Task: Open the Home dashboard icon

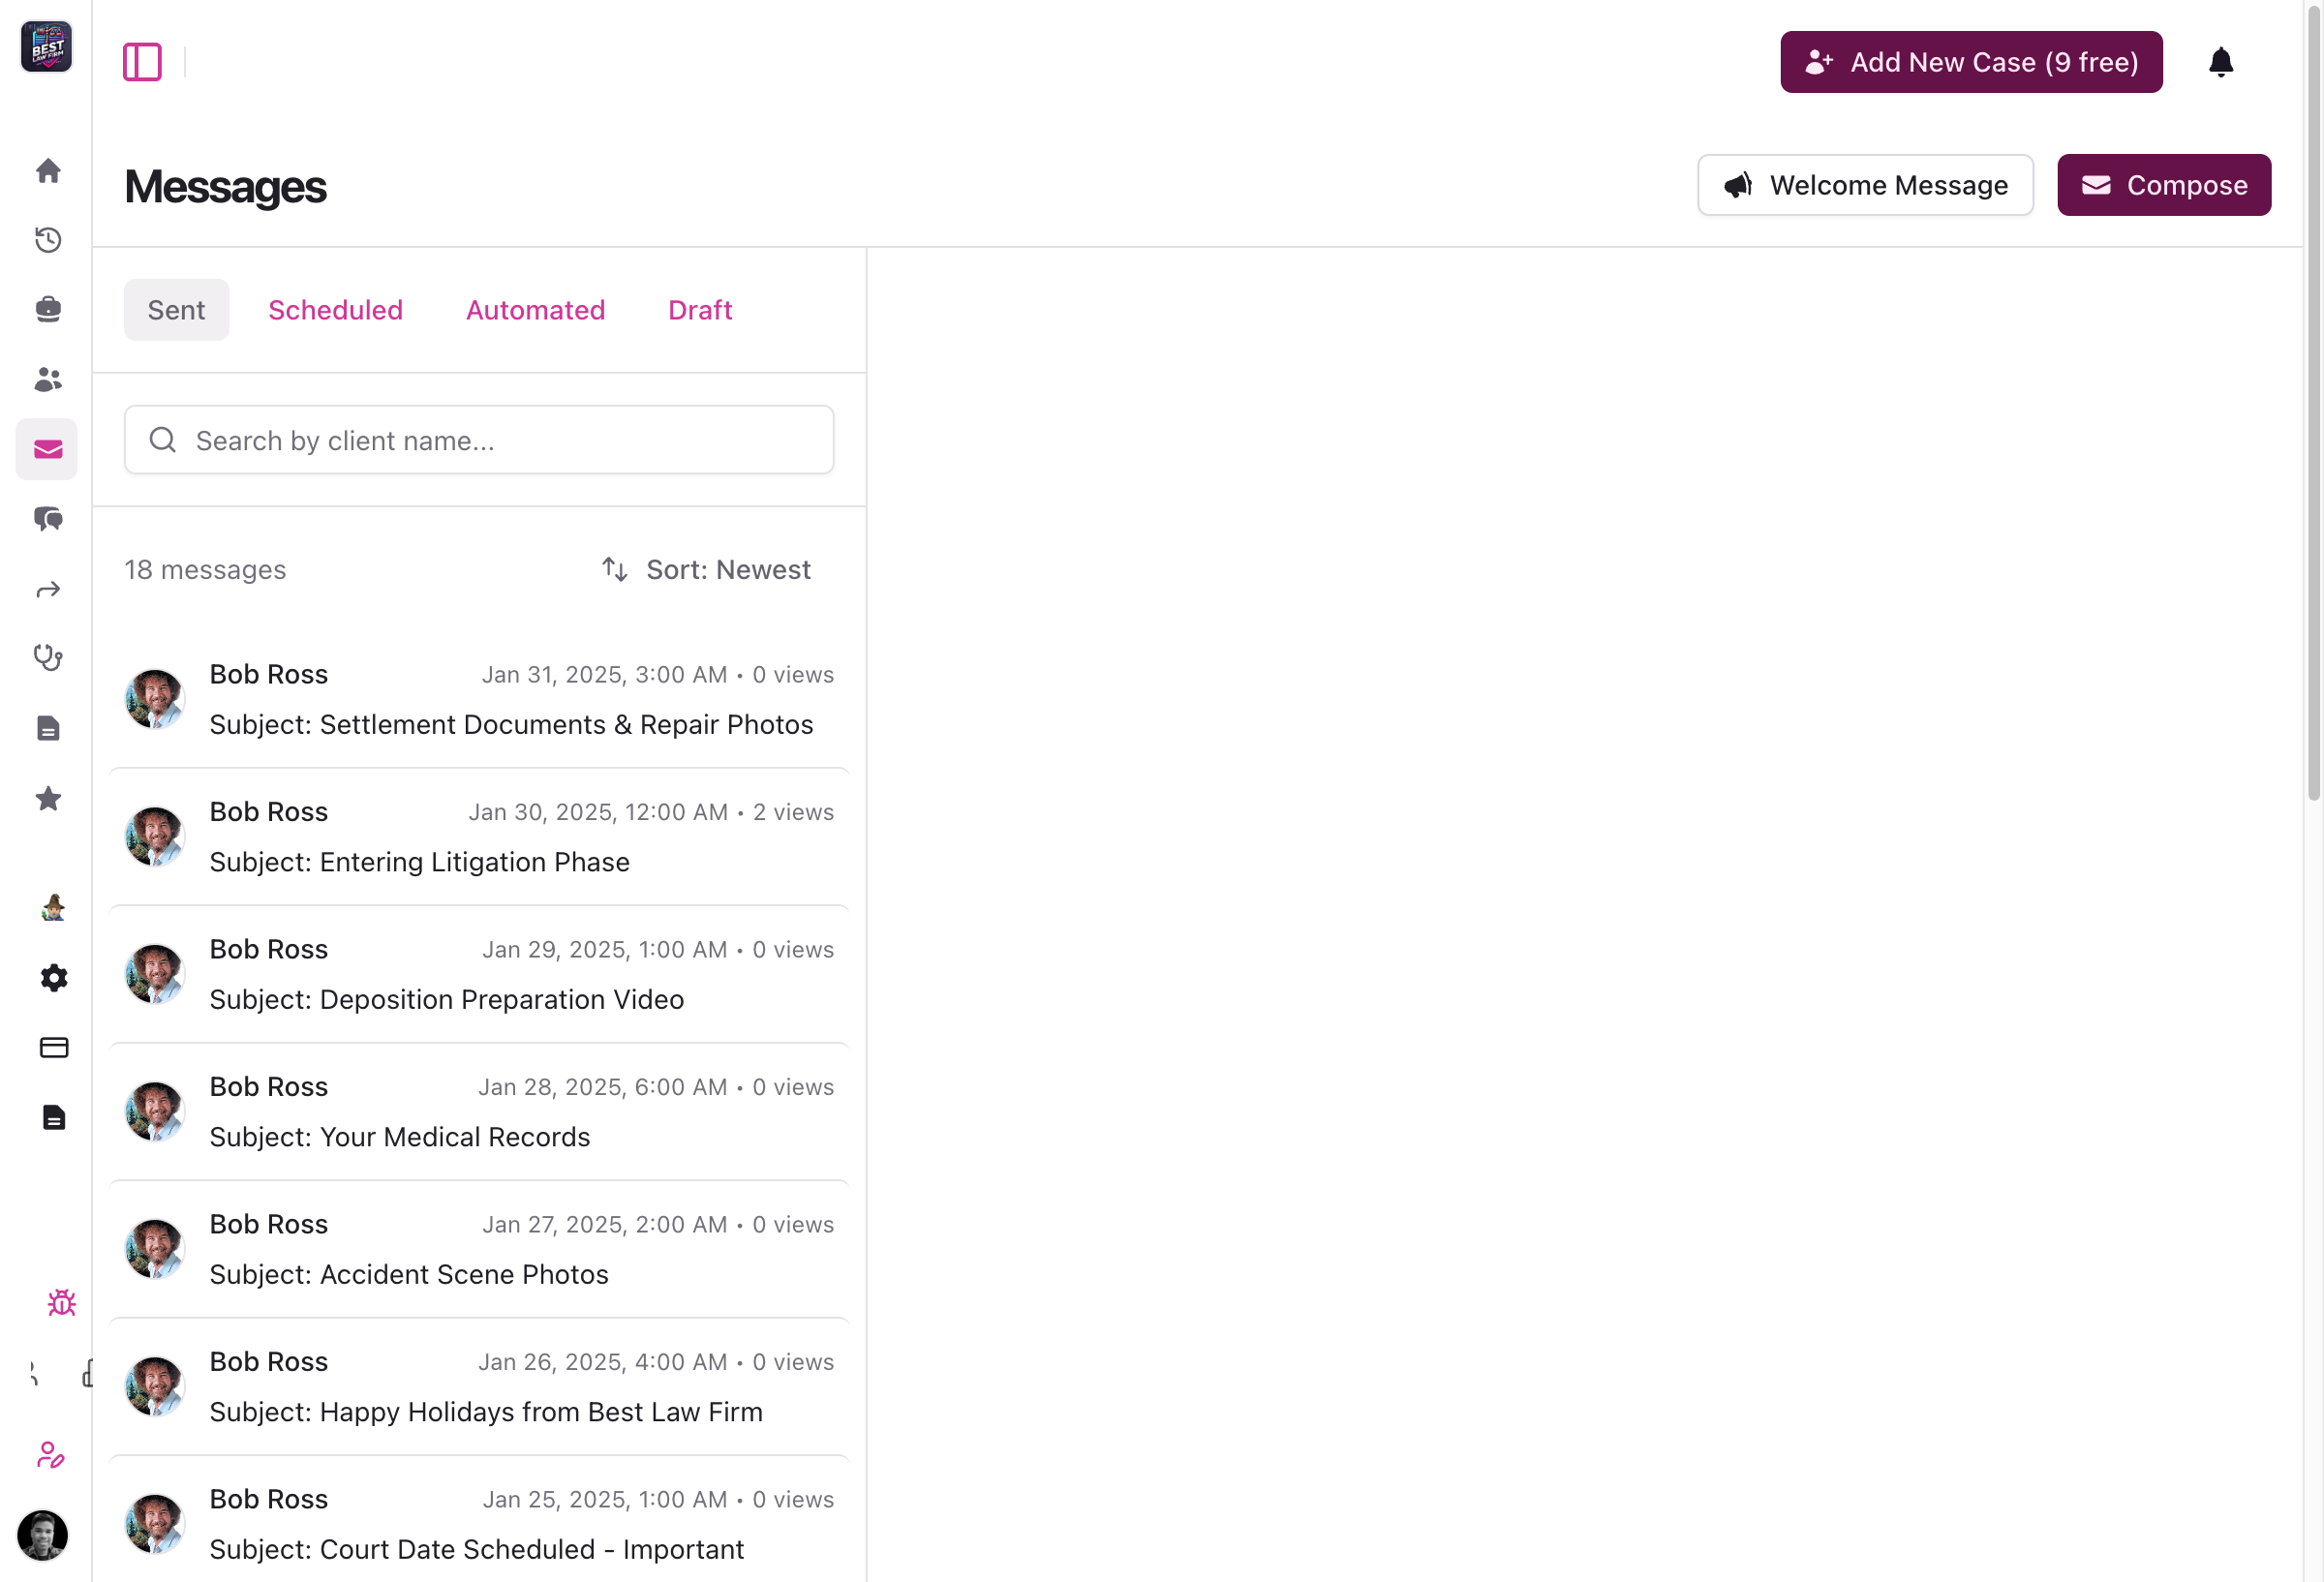Action: [47, 170]
